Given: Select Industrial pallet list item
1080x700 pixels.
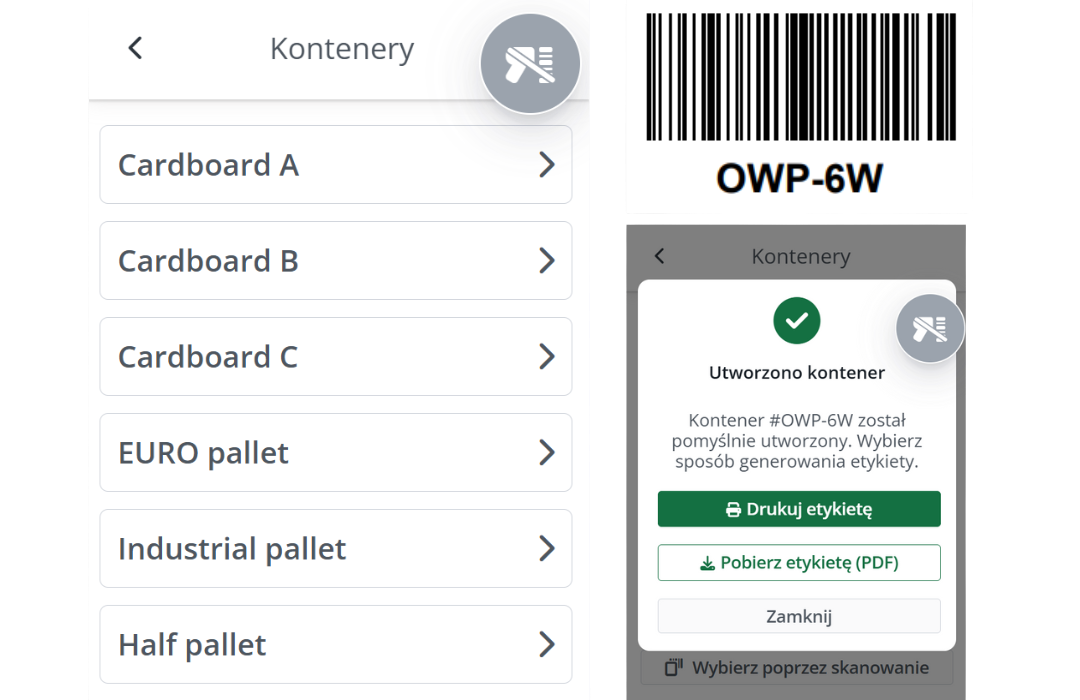Looking at the screenshot, I should tap(335, 549).
